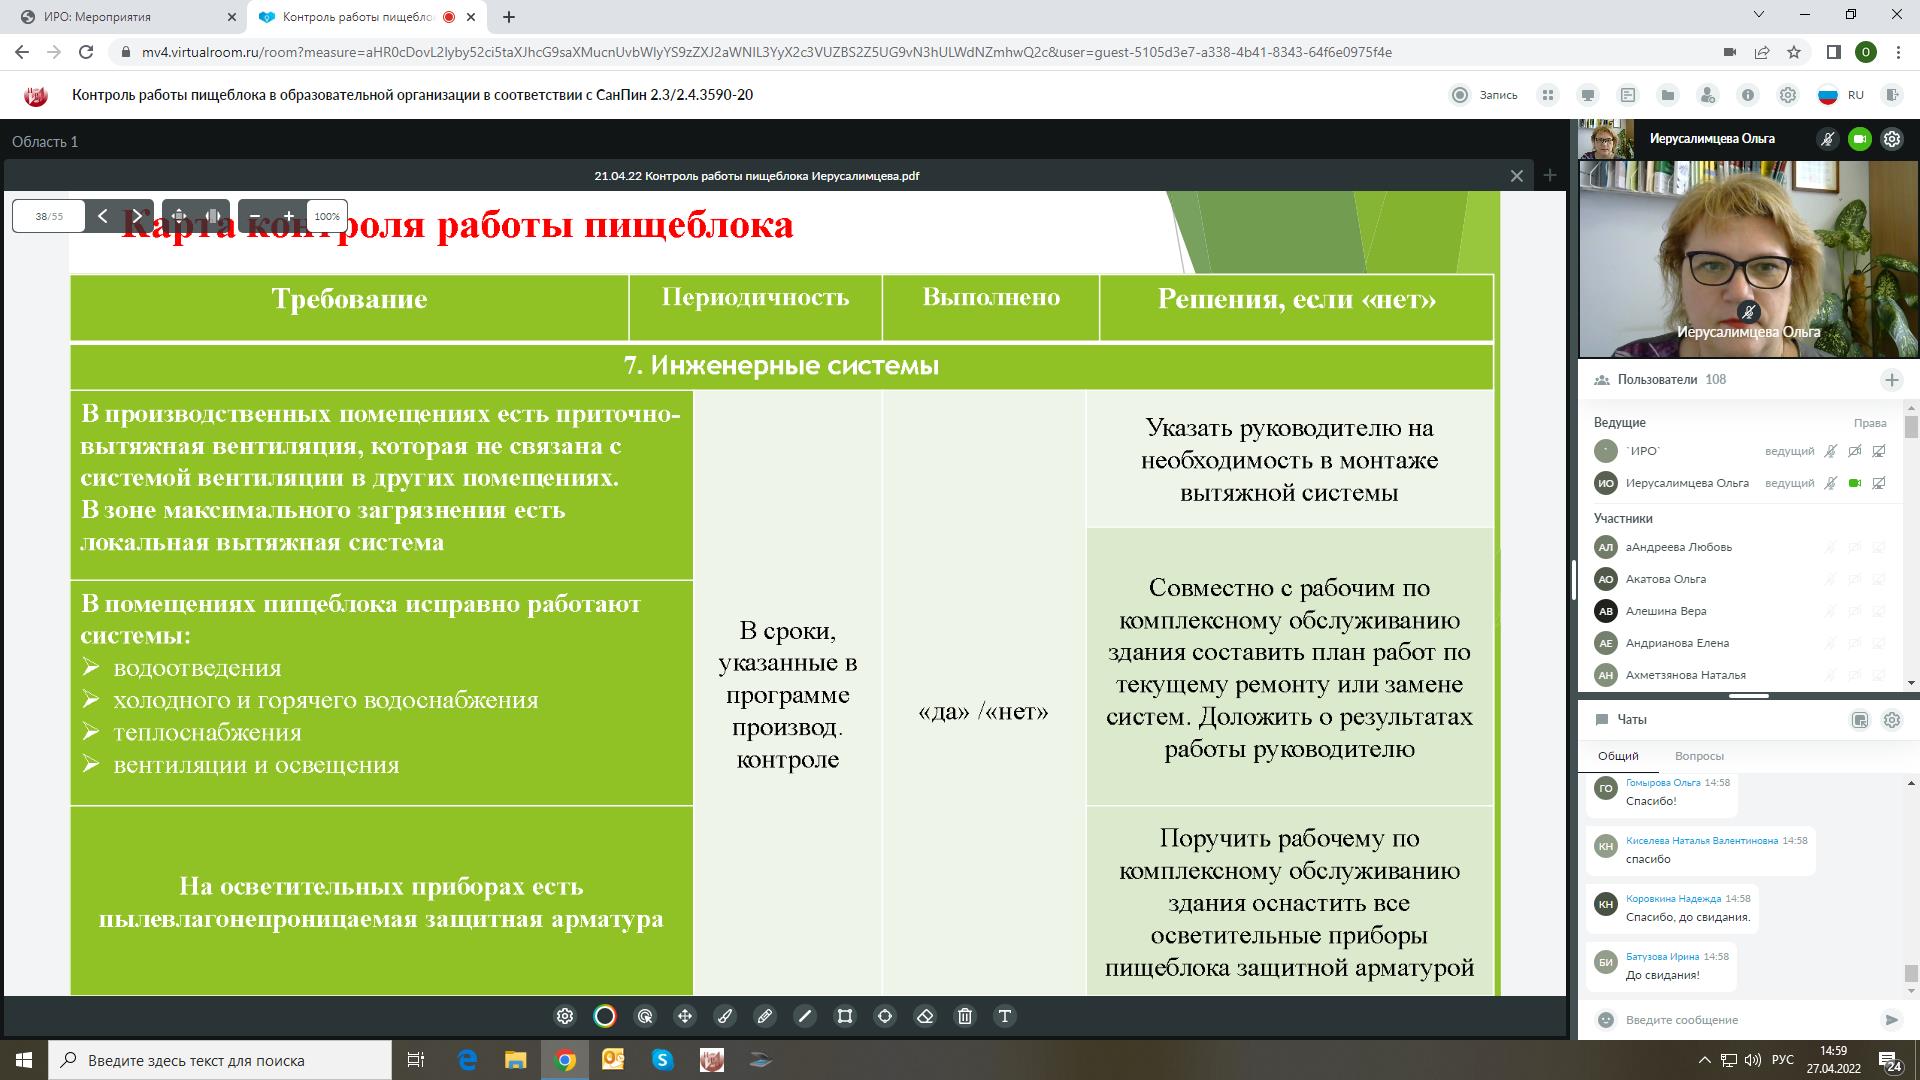The width and height of the screenshot is (1920, 1080).
Task: Clear drawings with trash icon
Action: tap(965, 1016)
